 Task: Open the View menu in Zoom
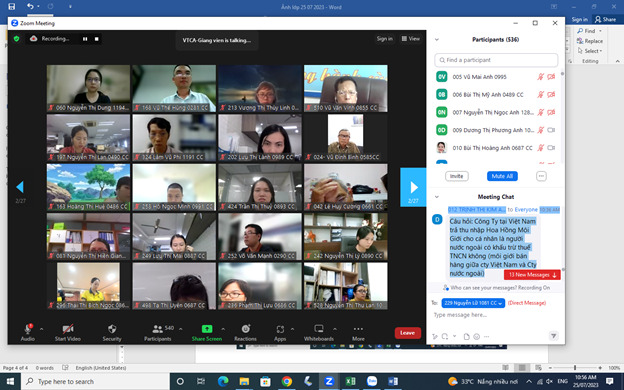click(x=410, y=39)
